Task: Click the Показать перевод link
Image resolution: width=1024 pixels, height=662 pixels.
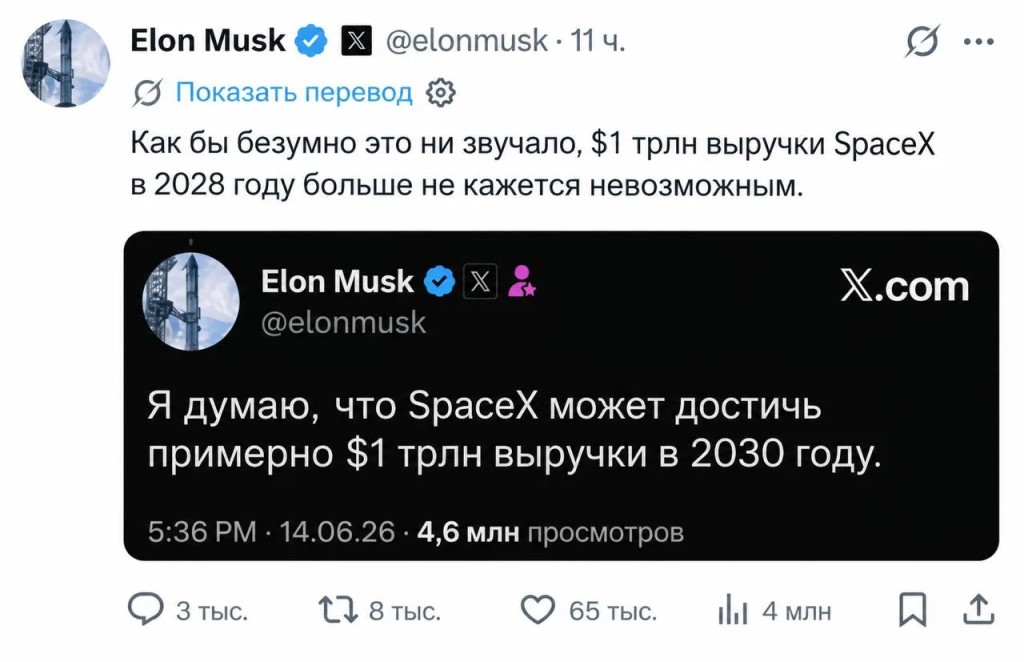Action: 294,92
